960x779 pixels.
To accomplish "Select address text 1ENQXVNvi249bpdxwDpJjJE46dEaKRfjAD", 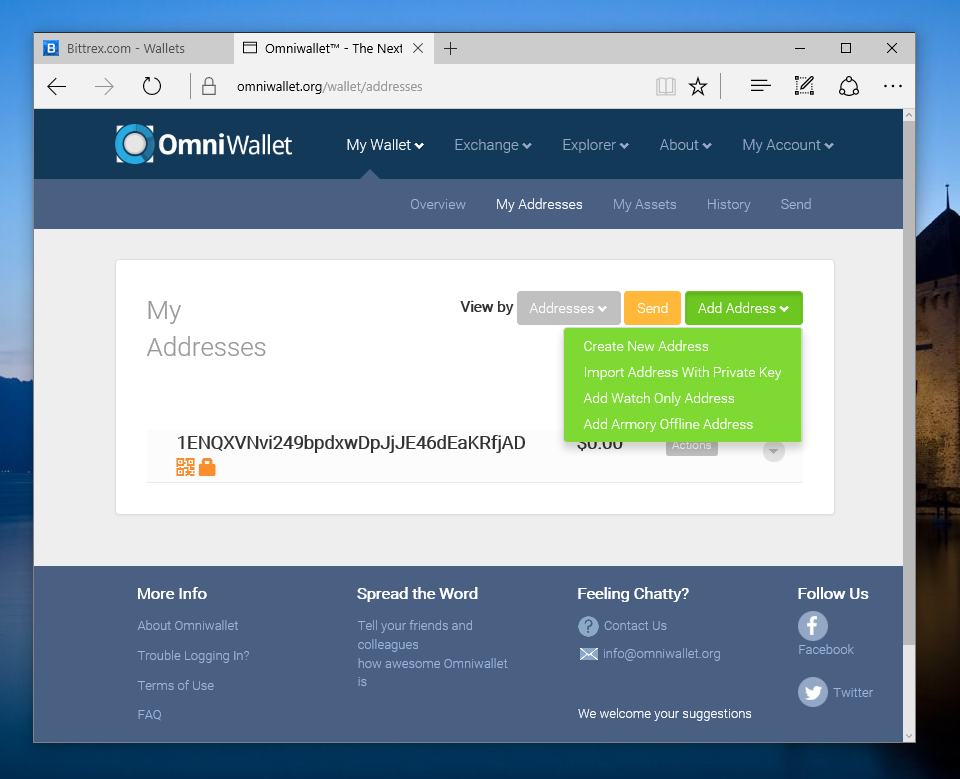I will (351, 443).
